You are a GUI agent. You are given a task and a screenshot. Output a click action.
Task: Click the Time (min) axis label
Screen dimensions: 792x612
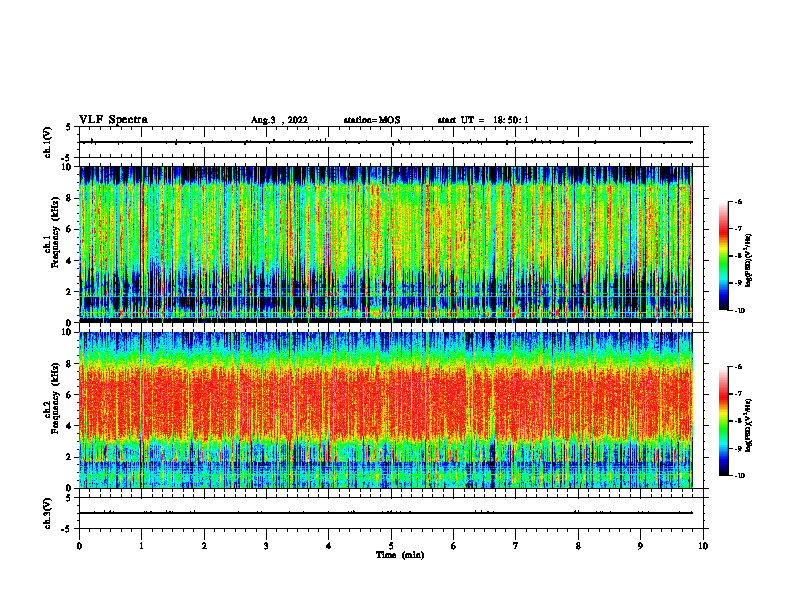click(400, 555)
